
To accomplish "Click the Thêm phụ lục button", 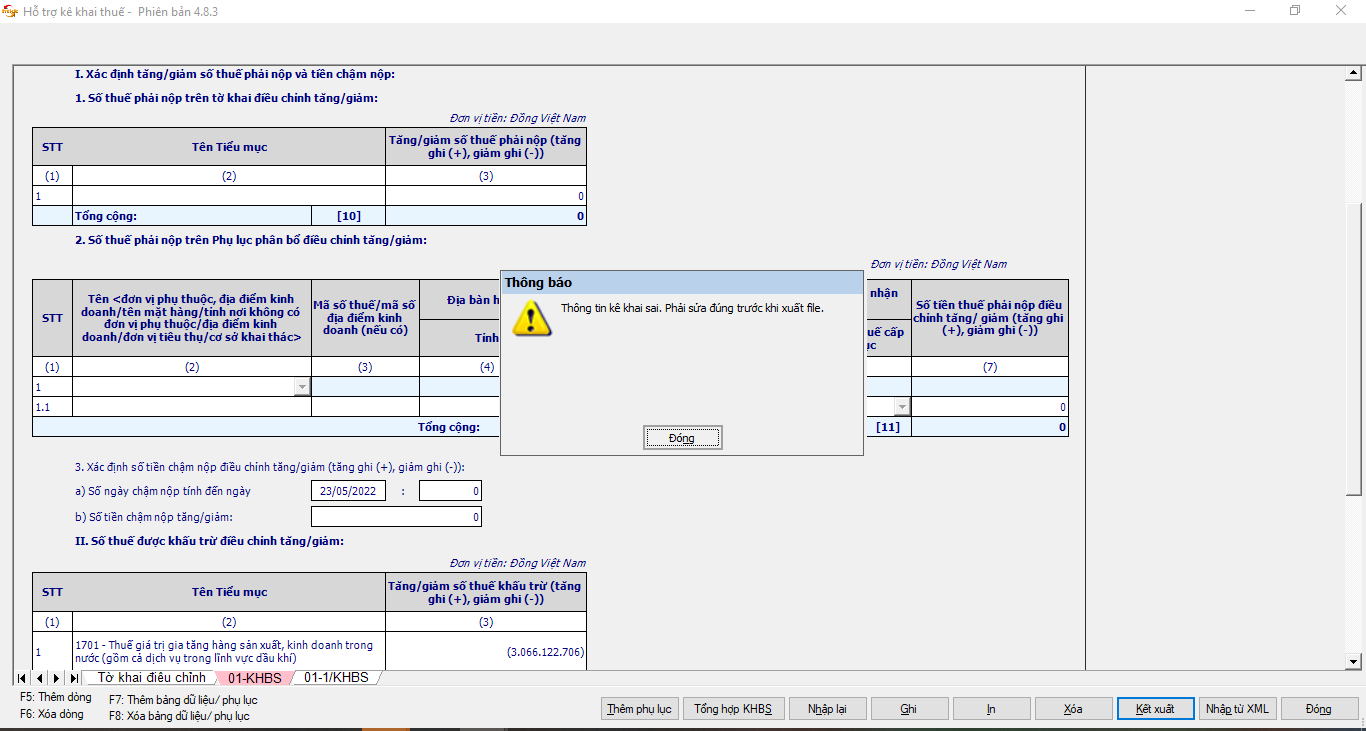I will click(x=639, y=709).
